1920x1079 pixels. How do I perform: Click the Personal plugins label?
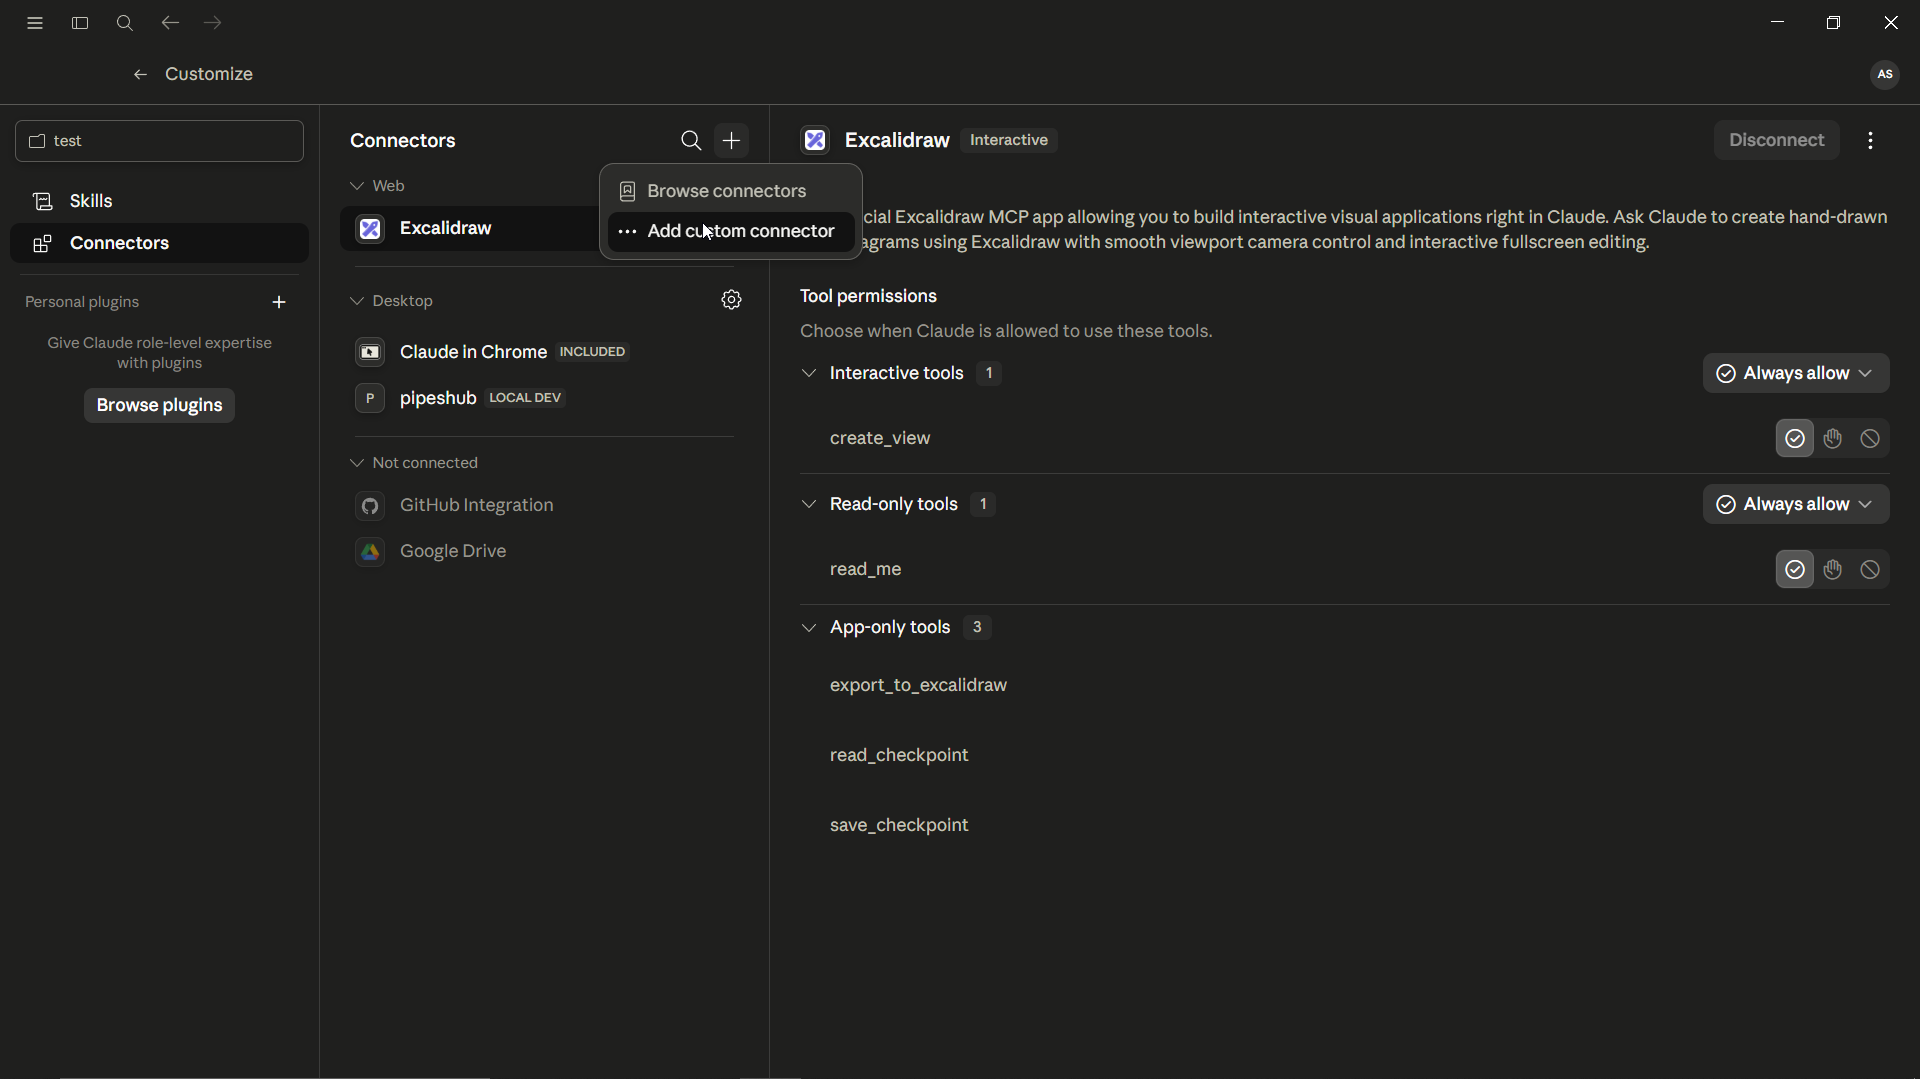tap(82, 302)
